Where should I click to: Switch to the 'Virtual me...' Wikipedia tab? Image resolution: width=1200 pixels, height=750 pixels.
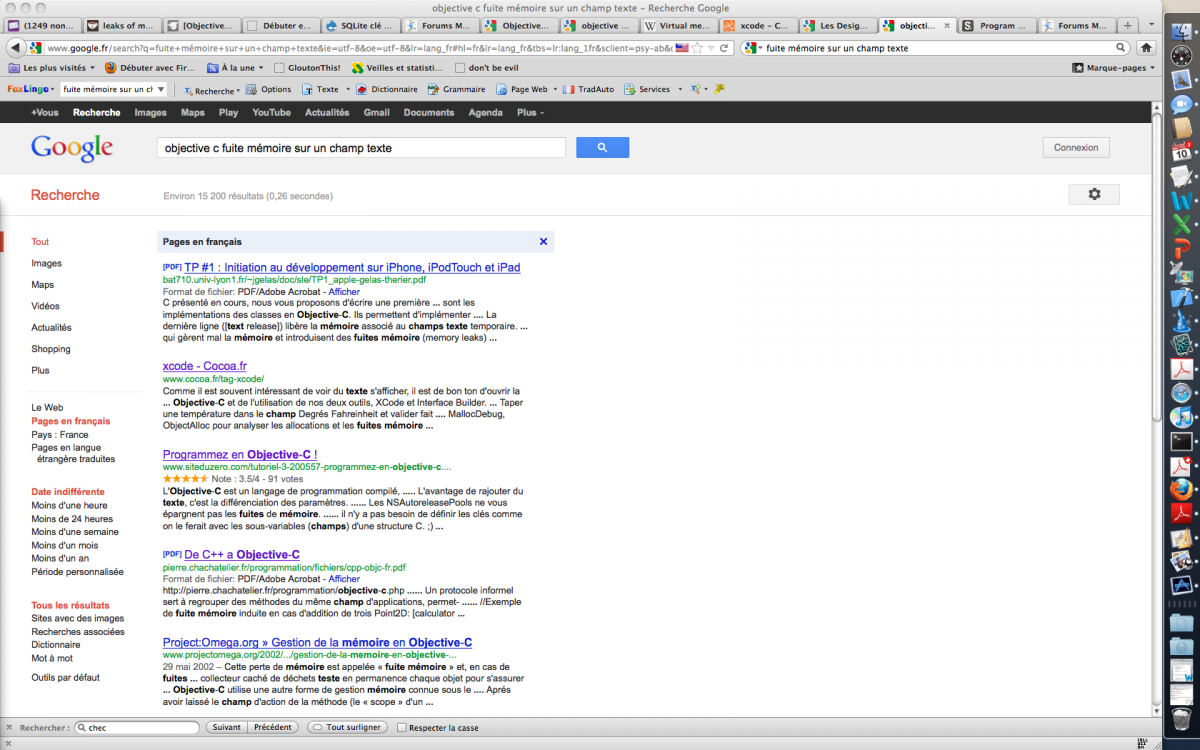679,25
